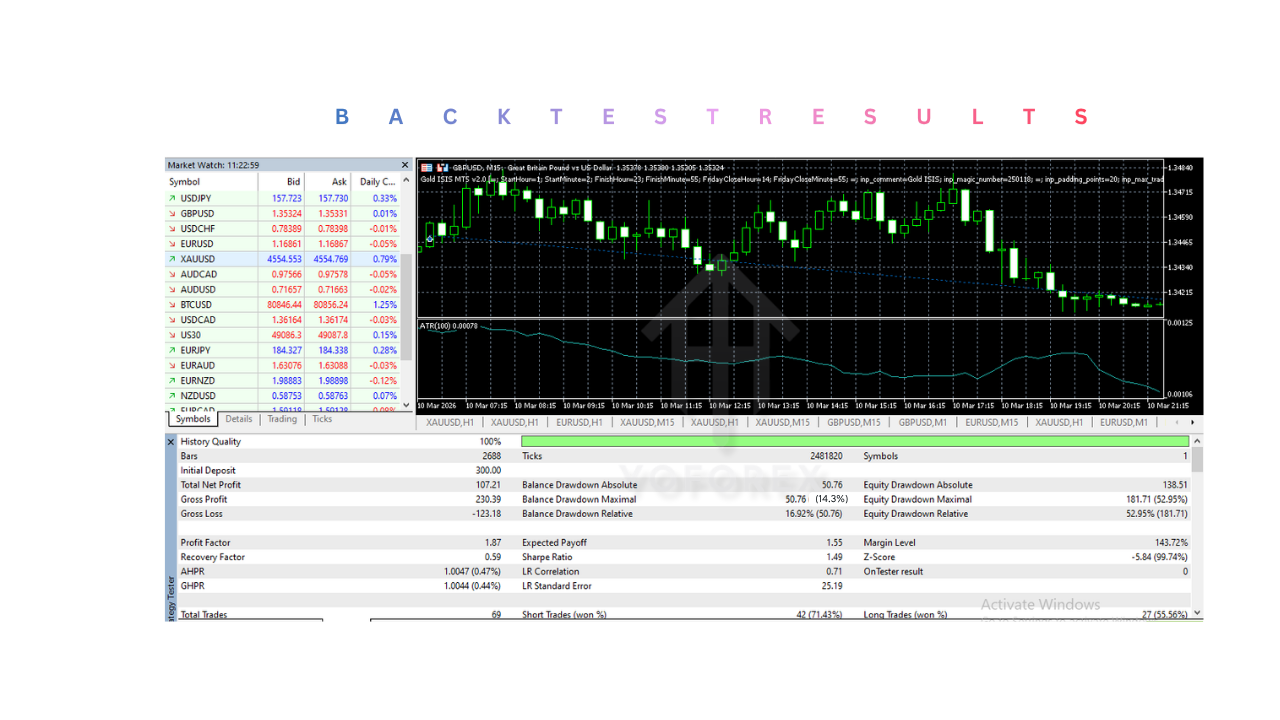Click the Depth of Market icon on the GBPUSD chart

click(427, 167)
